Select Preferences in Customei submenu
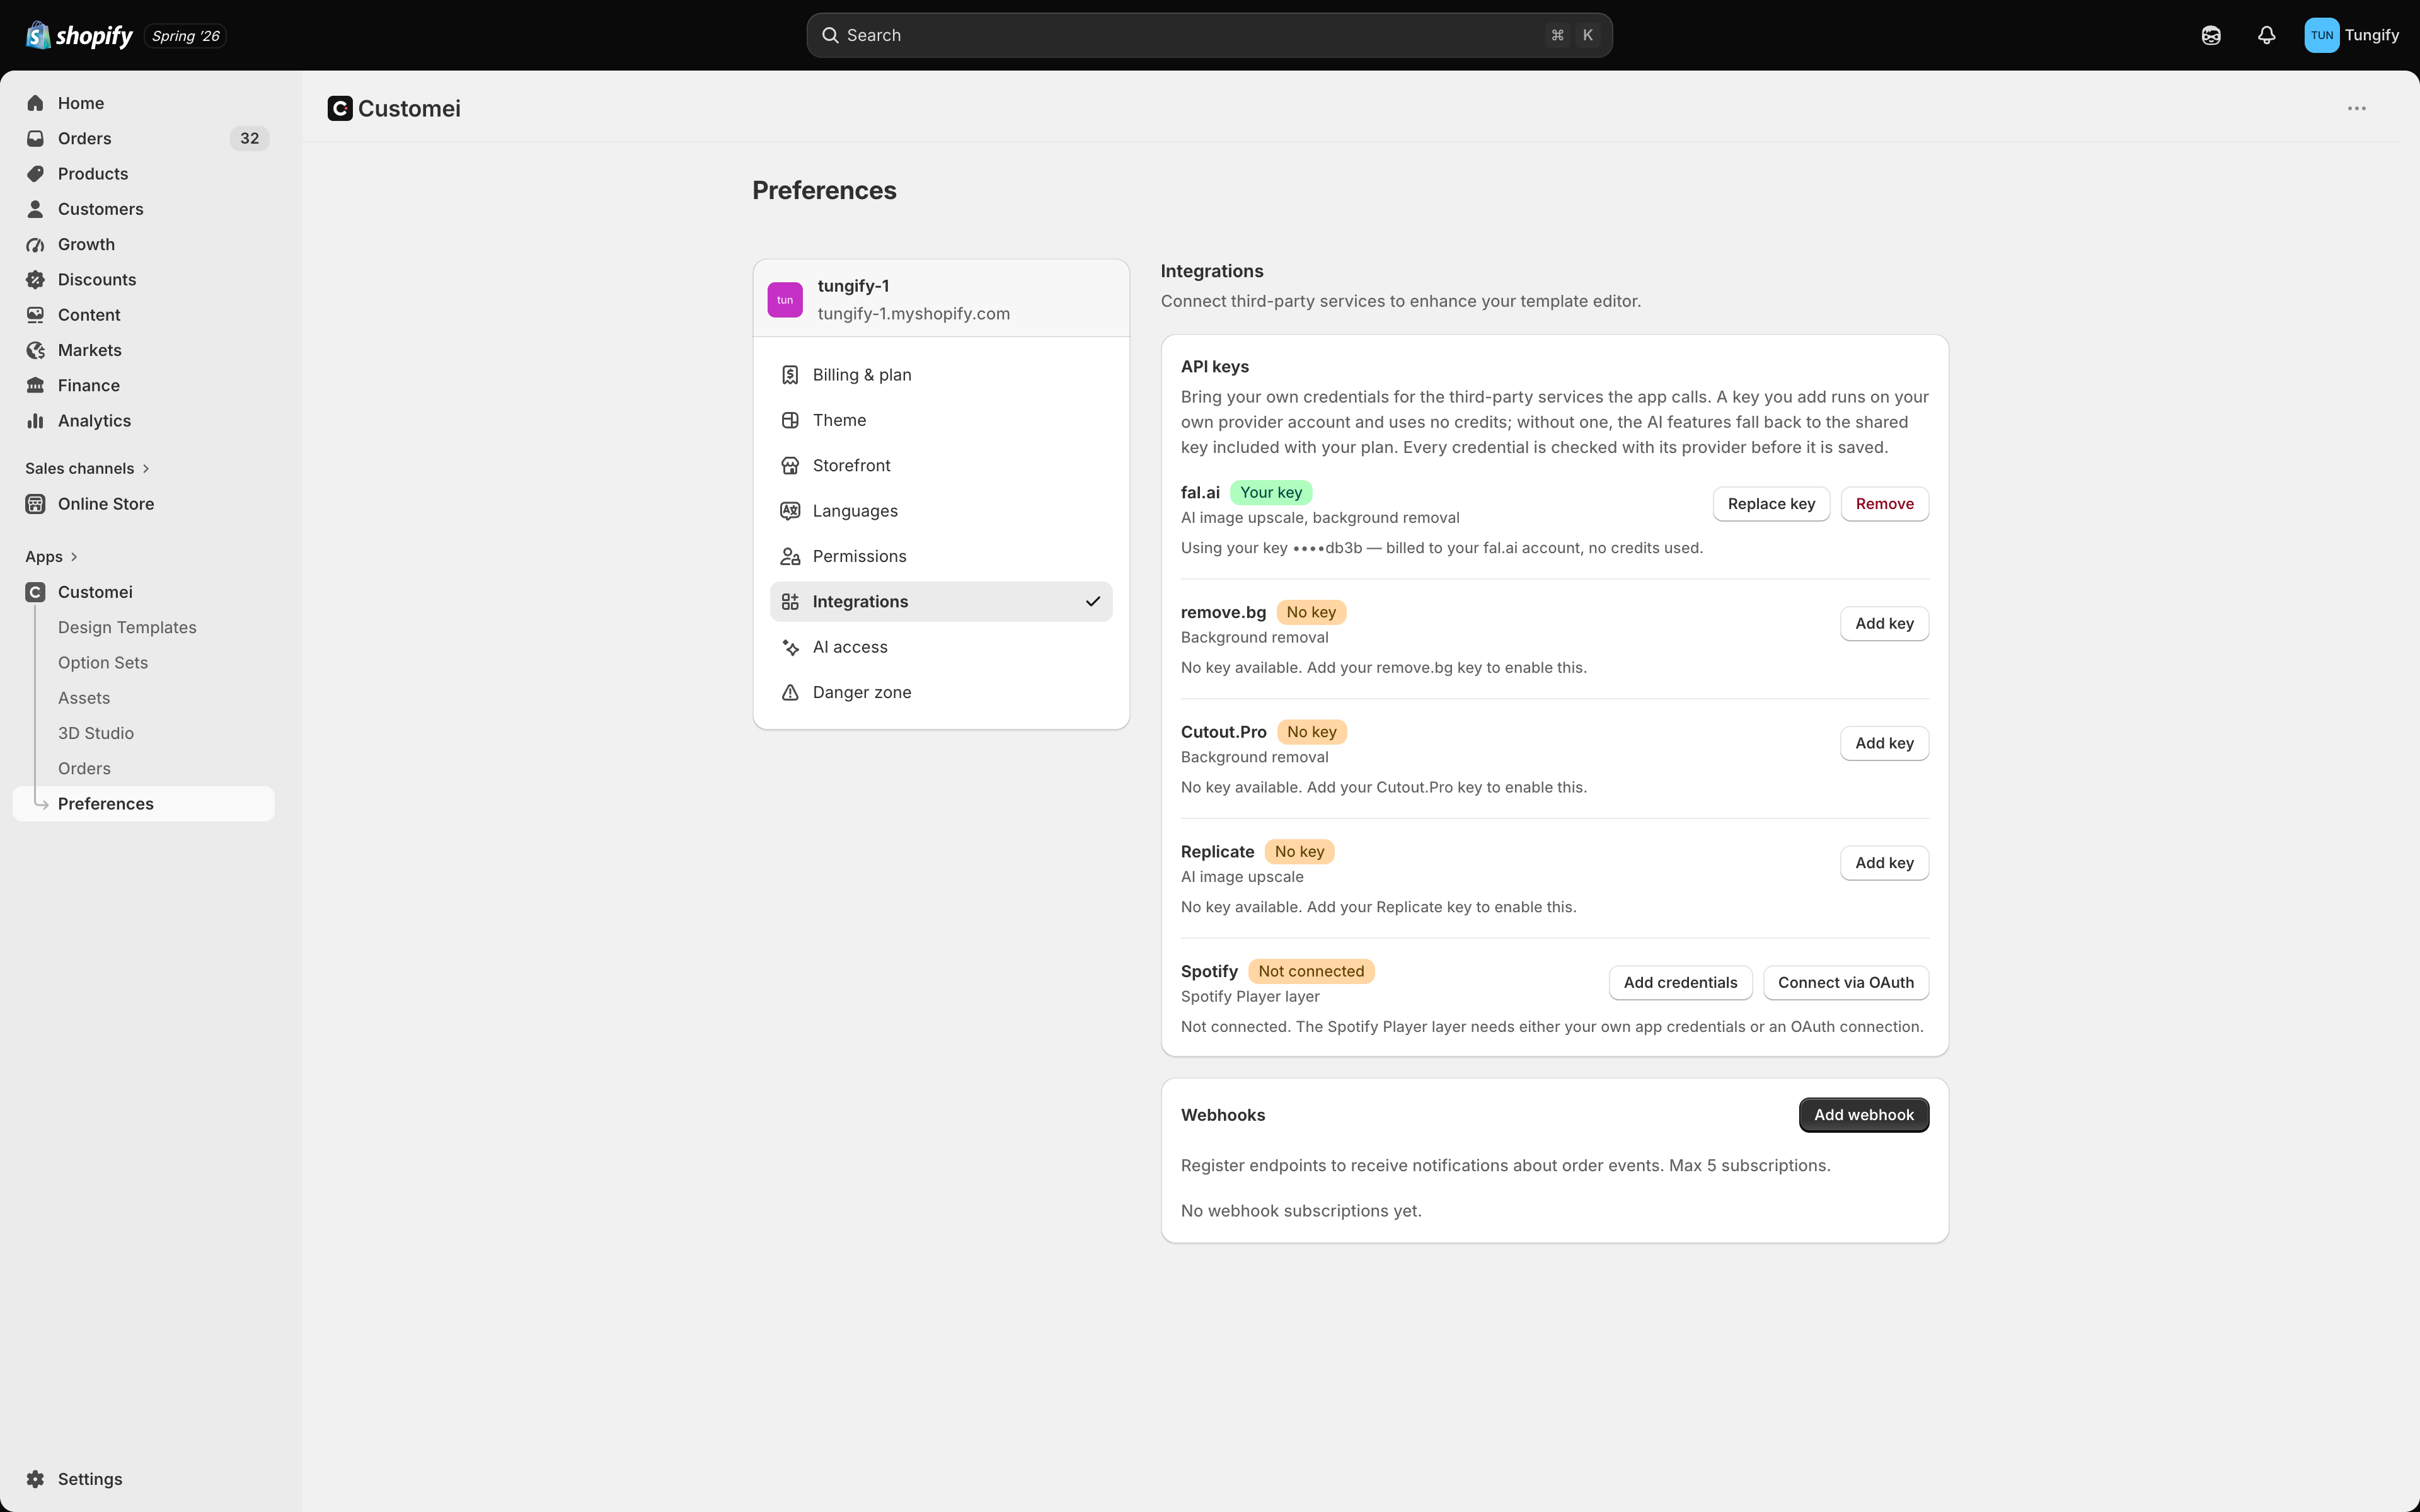 (x=144, y=804)
